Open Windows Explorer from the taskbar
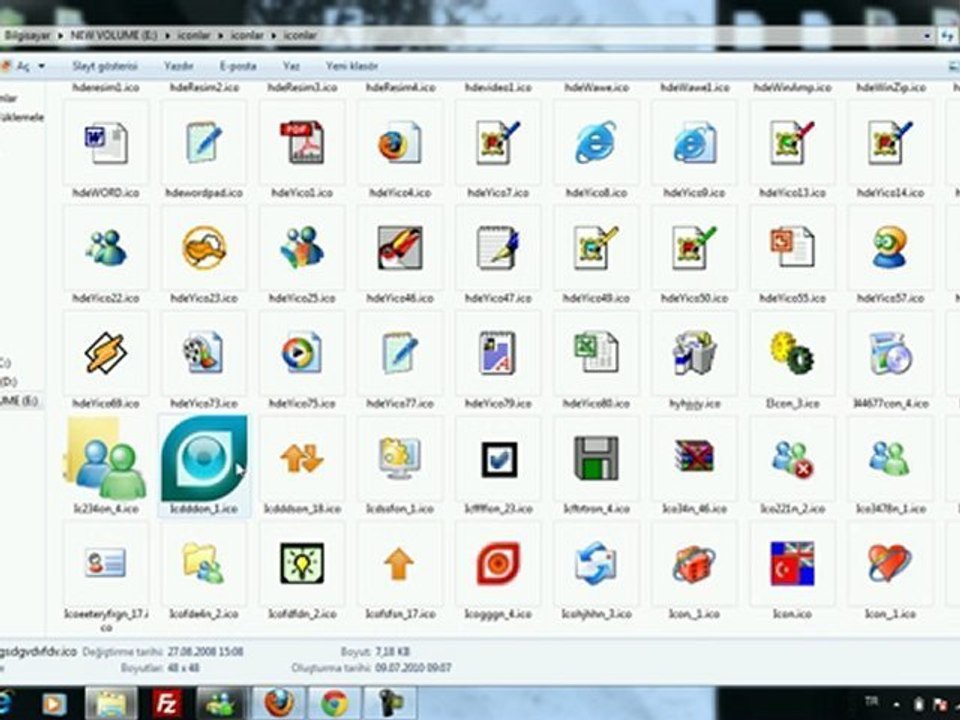 (x=111, y=703)
